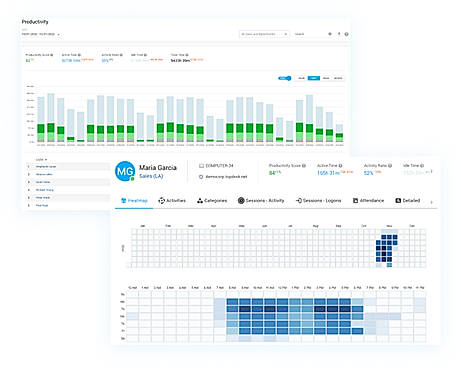The image size is (461, 368).
Task: Click the more tabs arrow after Detailed
Action: point(432,202)
